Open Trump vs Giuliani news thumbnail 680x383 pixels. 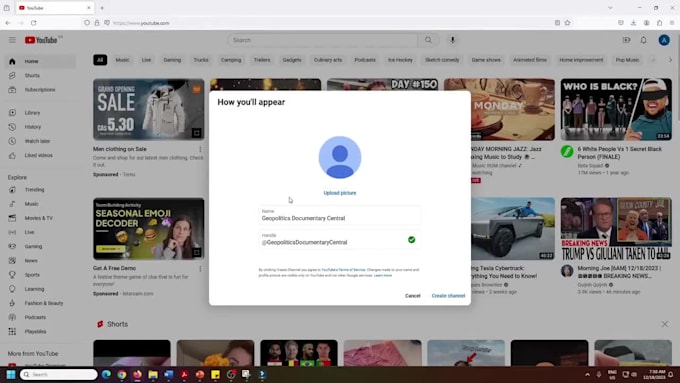[x=616, y=229]
